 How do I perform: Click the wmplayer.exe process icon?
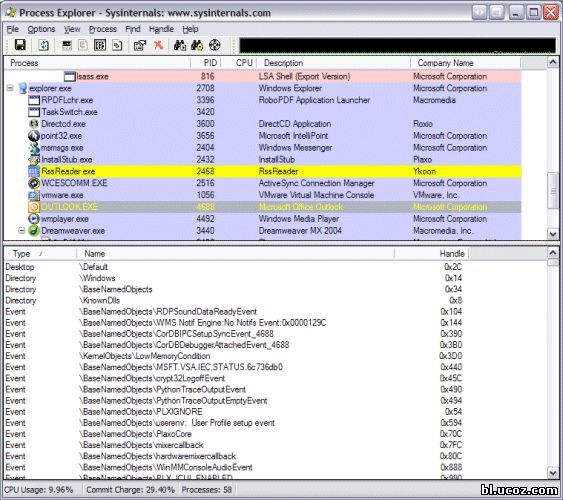34,219
